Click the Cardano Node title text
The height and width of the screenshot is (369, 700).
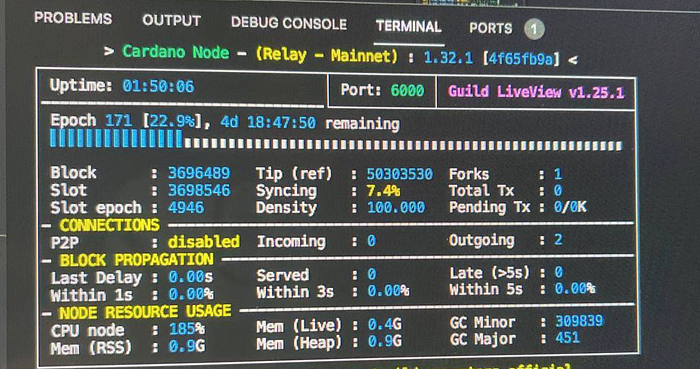point(175,52)
